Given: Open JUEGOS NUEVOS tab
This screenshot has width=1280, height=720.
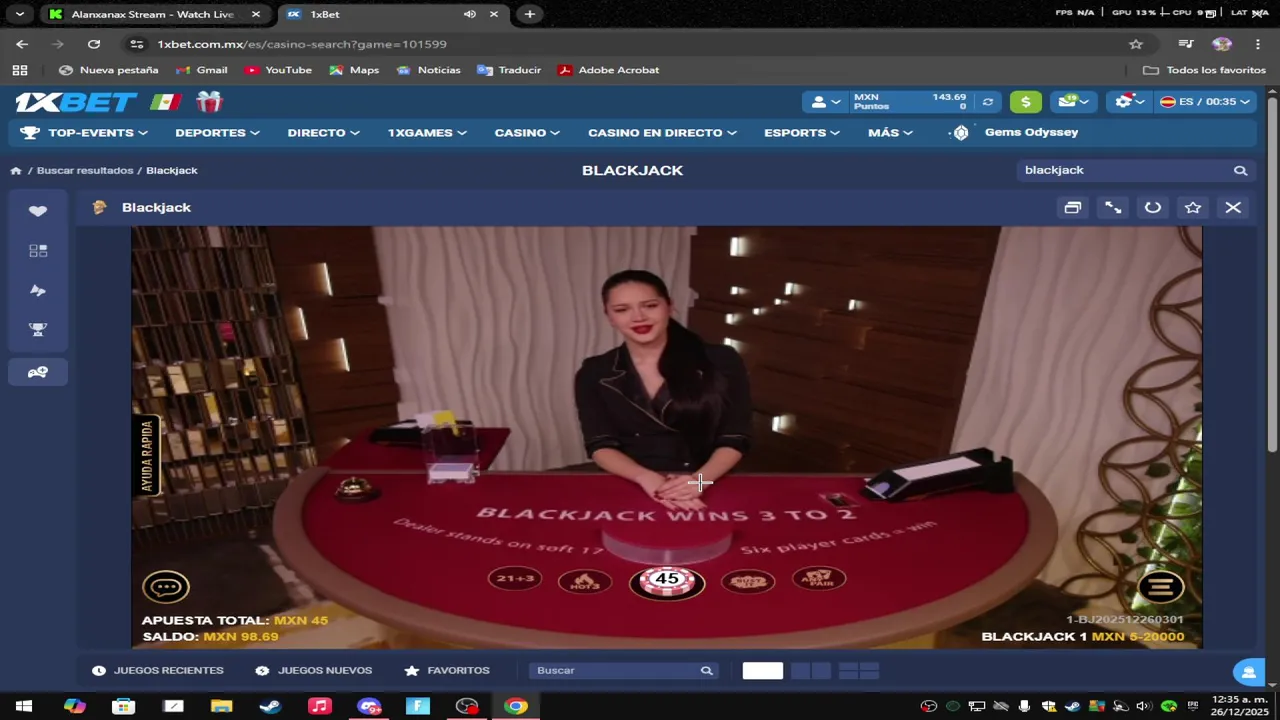Looking at the screenshot, I should pos(314,671).
